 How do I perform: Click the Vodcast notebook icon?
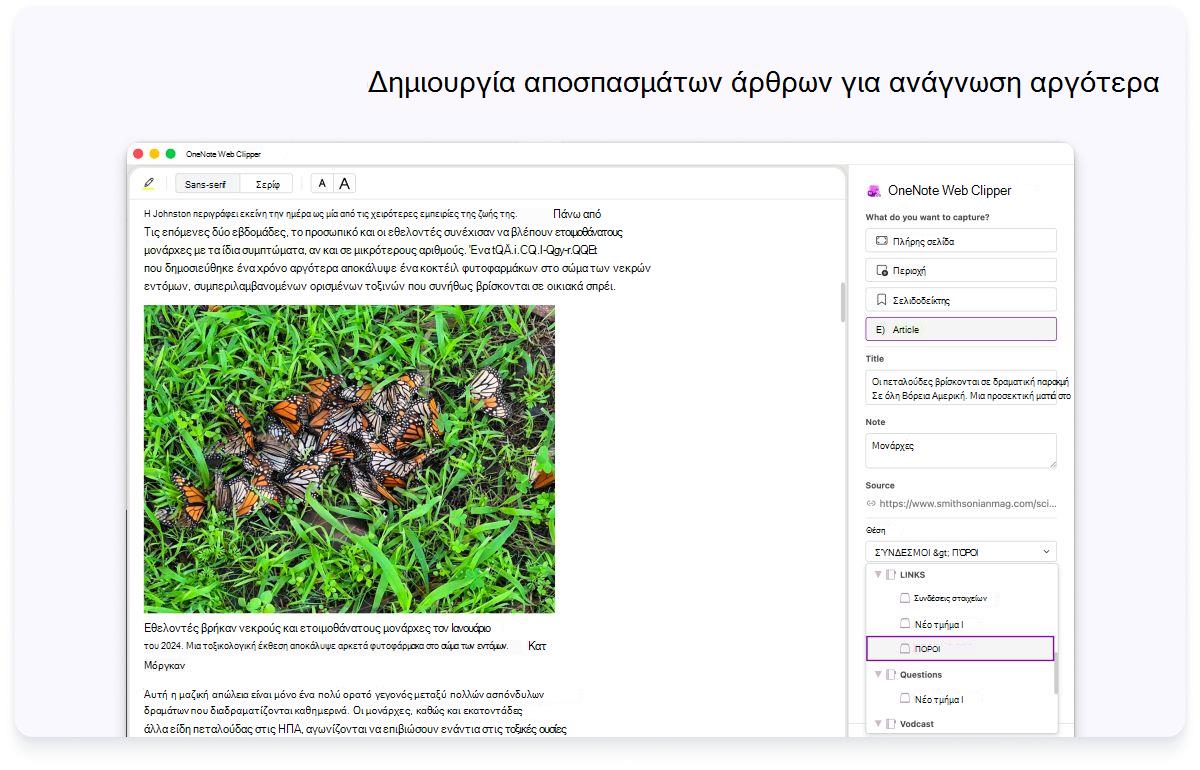coord(891,723)
